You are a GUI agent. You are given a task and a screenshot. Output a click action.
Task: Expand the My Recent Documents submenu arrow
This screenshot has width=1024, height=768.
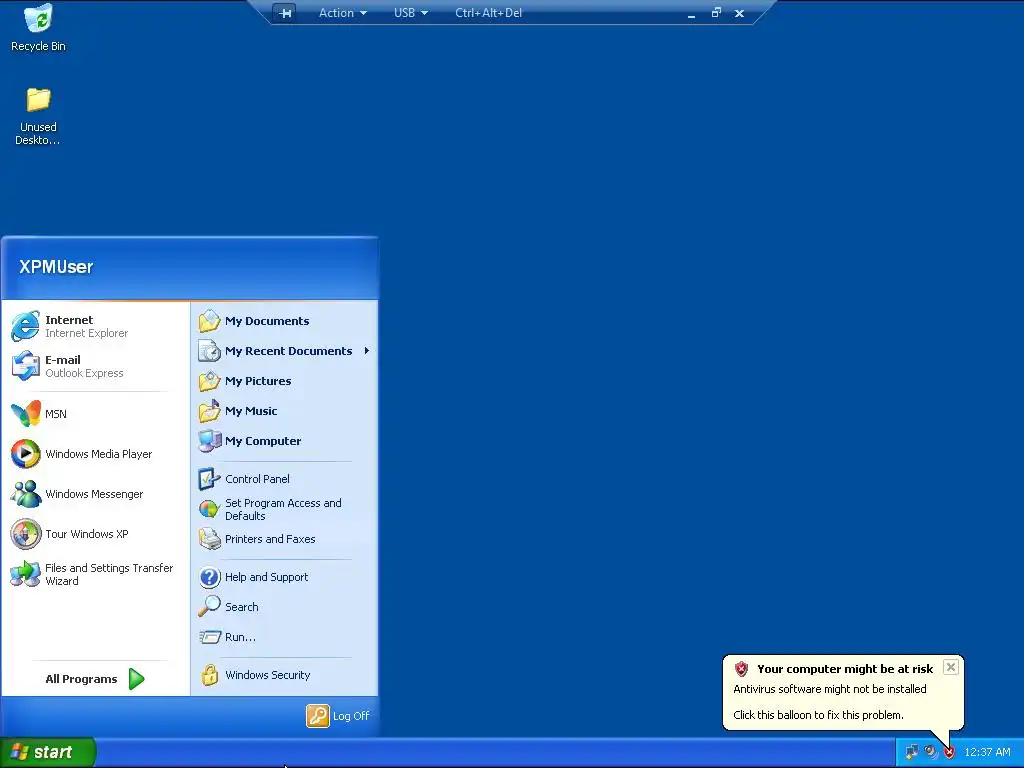[367, 351]
